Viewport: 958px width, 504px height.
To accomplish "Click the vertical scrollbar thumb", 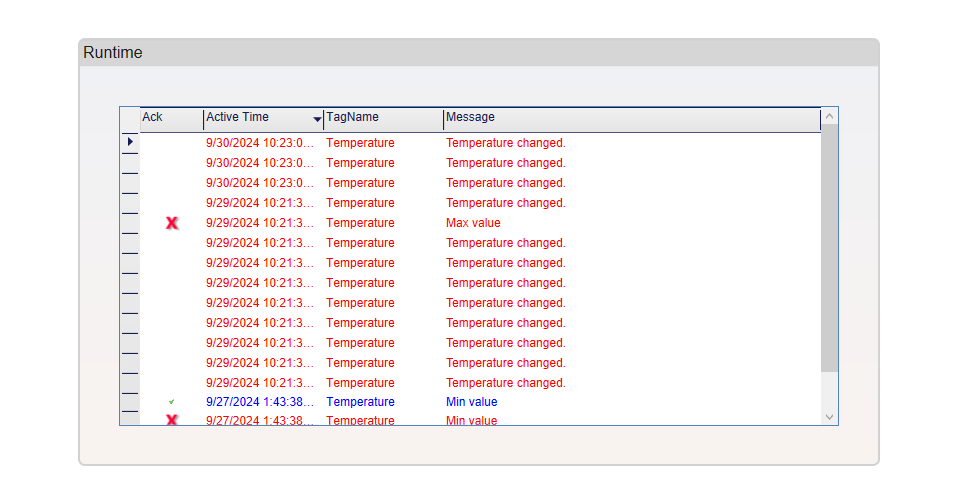I will (x=829, y=250).
